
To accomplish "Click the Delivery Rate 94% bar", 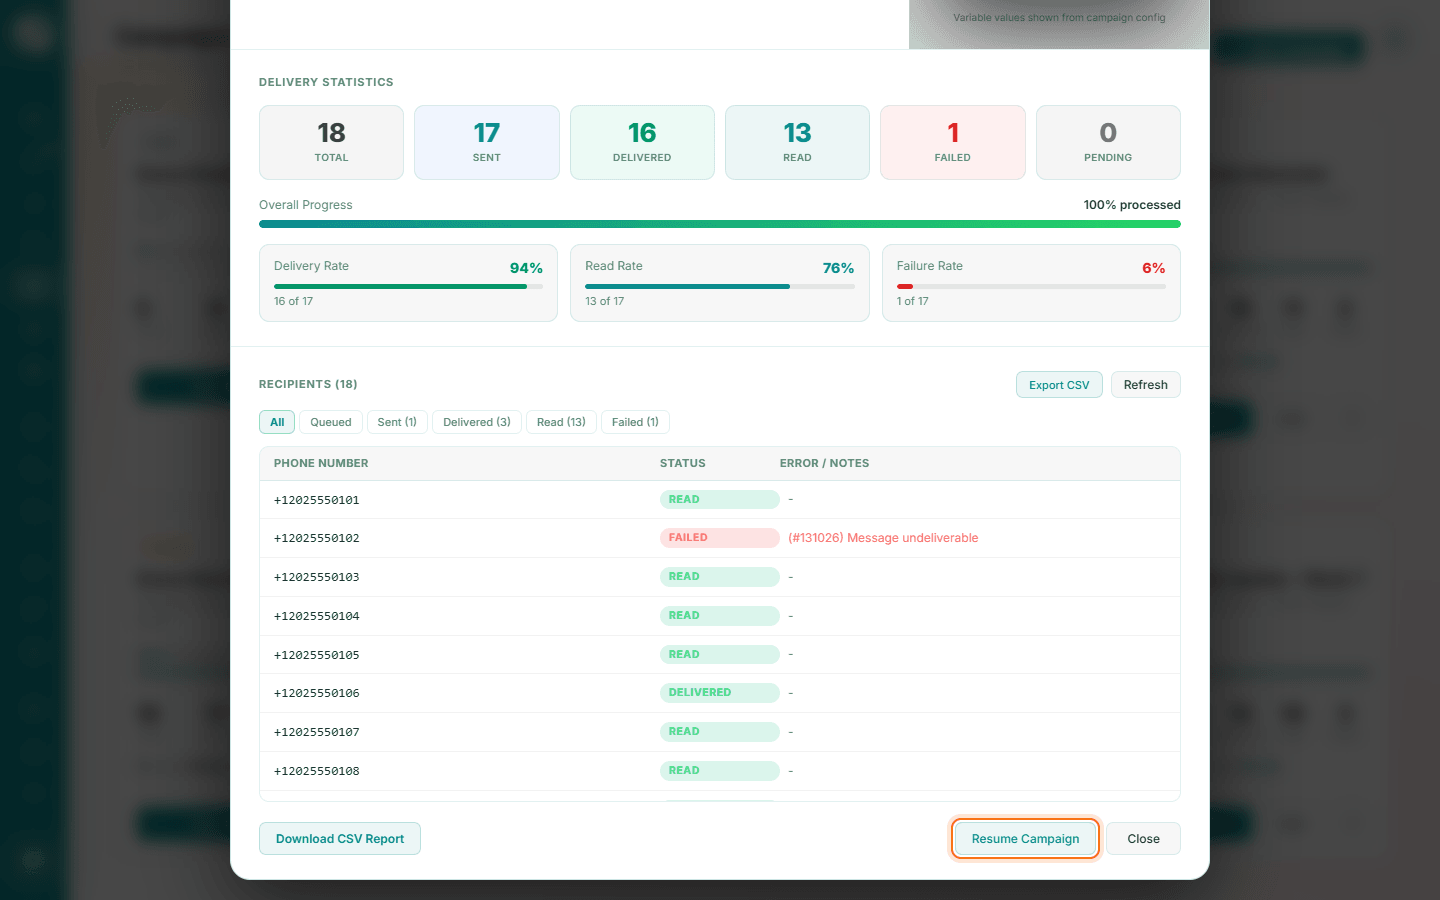I will coord(408,287).
